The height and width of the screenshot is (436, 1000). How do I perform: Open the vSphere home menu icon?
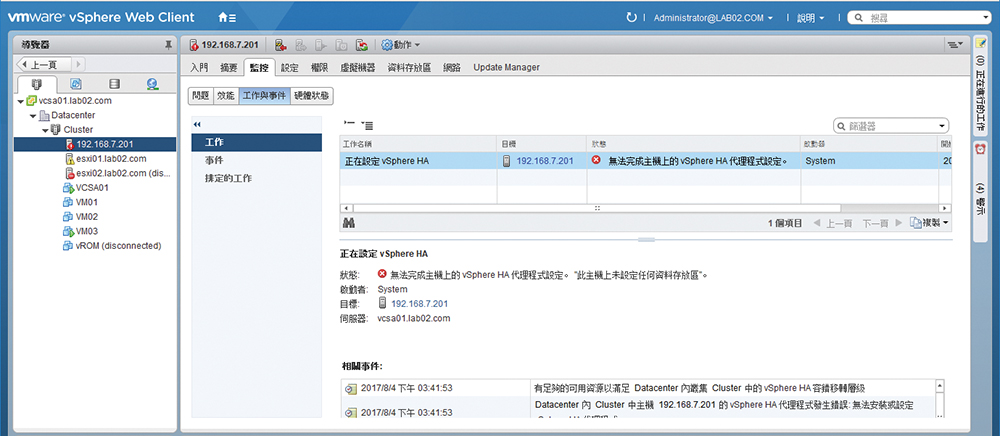(x=227, y=18)
